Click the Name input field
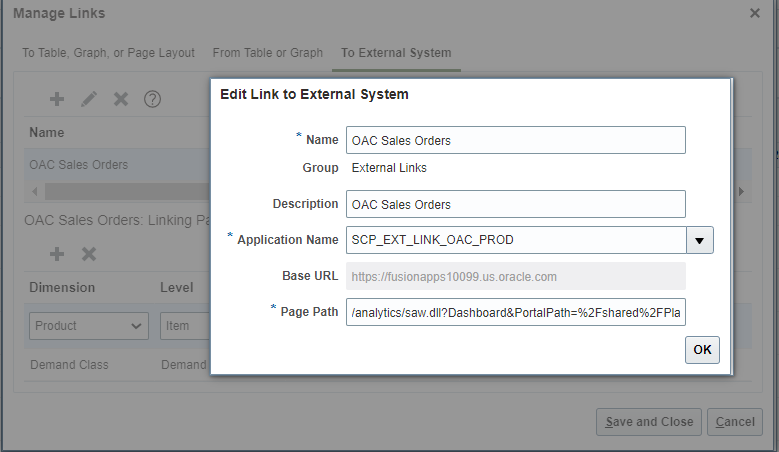 515,140
